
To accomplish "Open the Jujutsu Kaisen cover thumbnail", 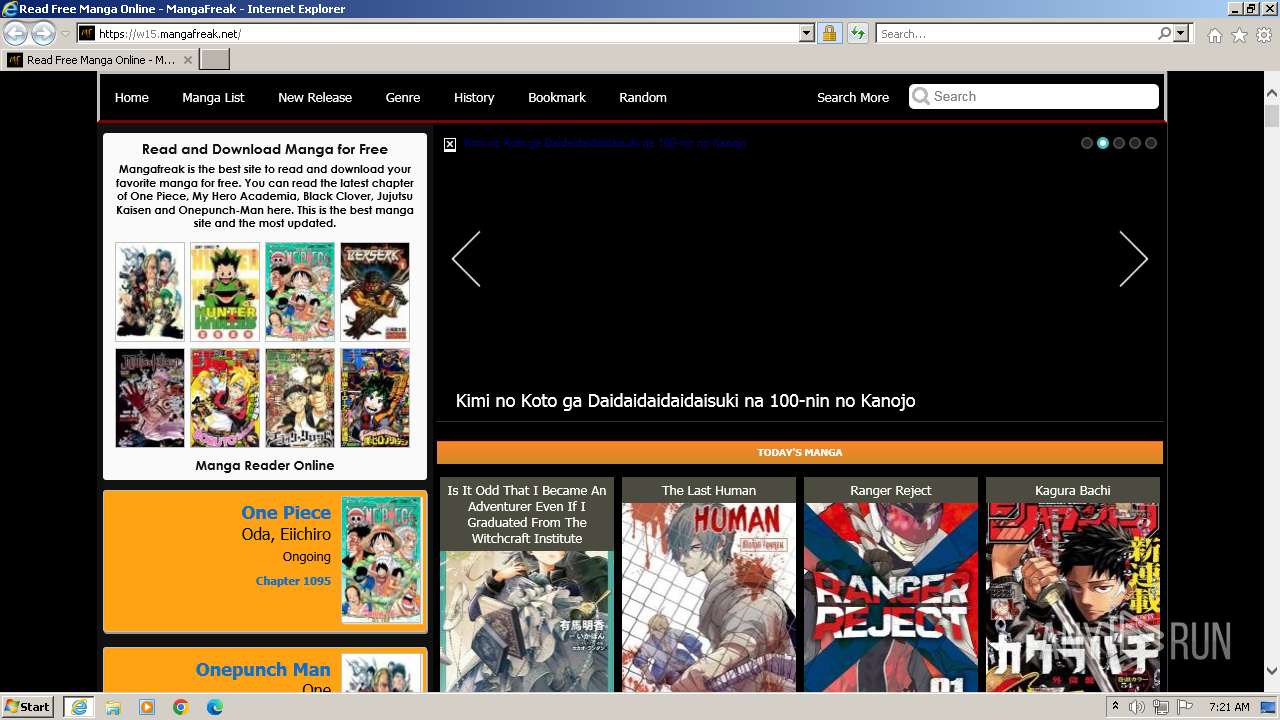I will click(x=150, y=398).
